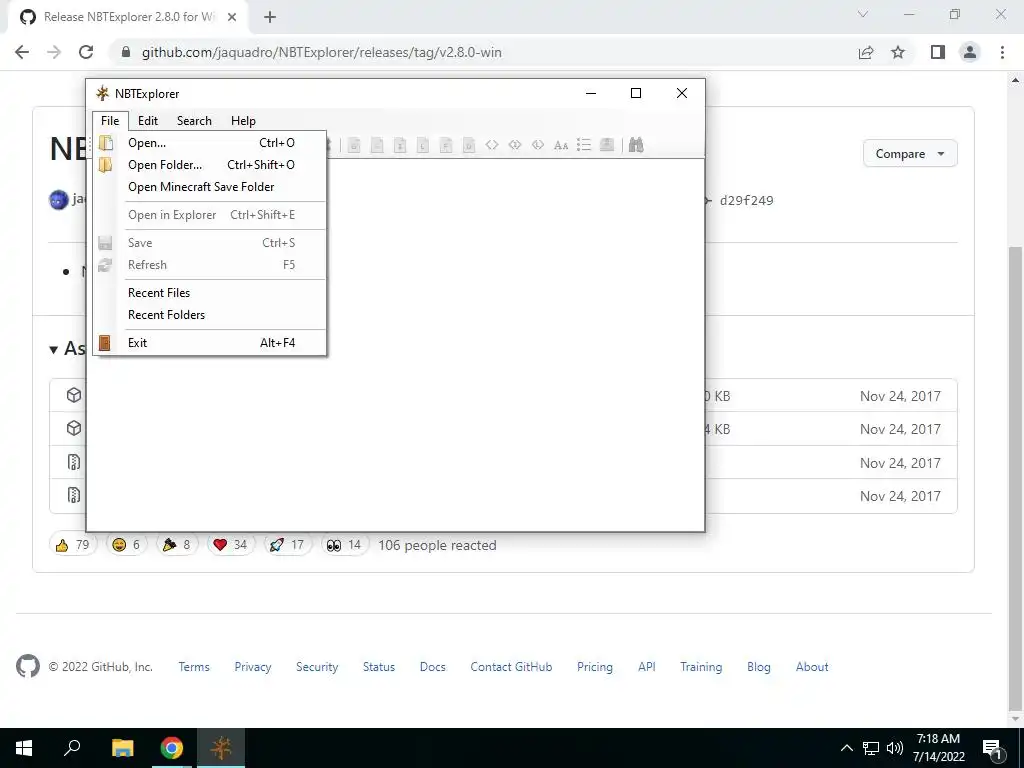The image size is (1024, 768).
Task: Click the Add Compound Tag icon
Action: tap(607, 145)
